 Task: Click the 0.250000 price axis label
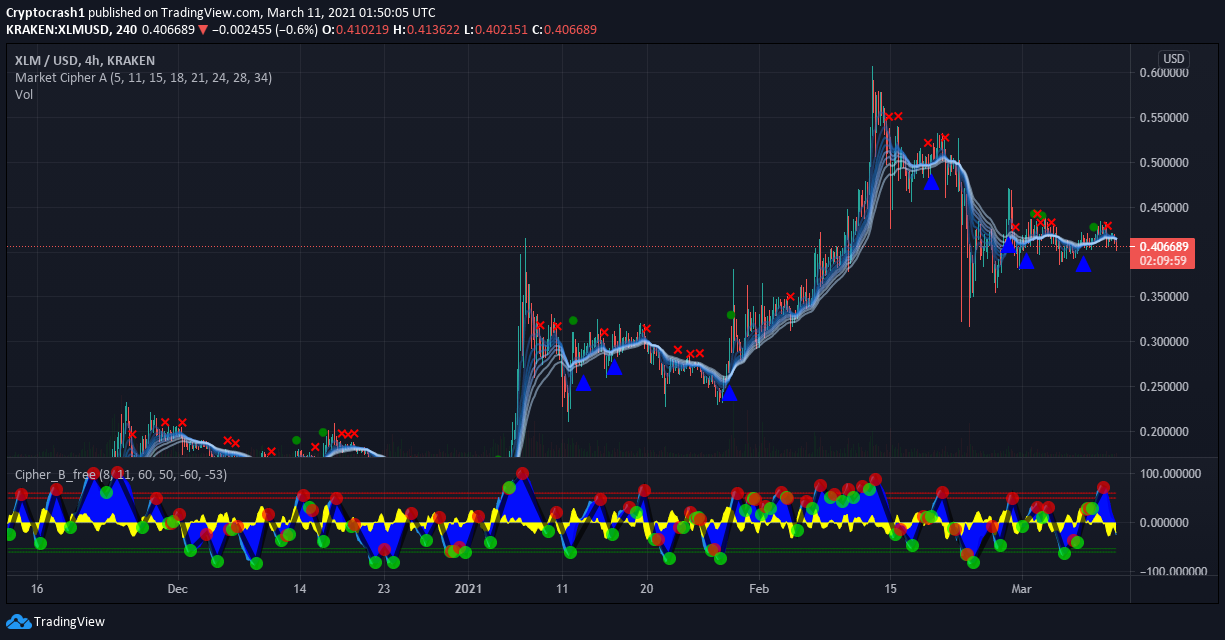pos(1163,387)
